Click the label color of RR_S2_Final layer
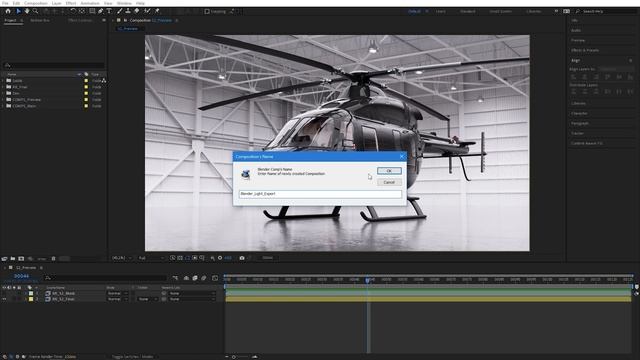Viewport: 640px width, 360px height. pos(31,299)
